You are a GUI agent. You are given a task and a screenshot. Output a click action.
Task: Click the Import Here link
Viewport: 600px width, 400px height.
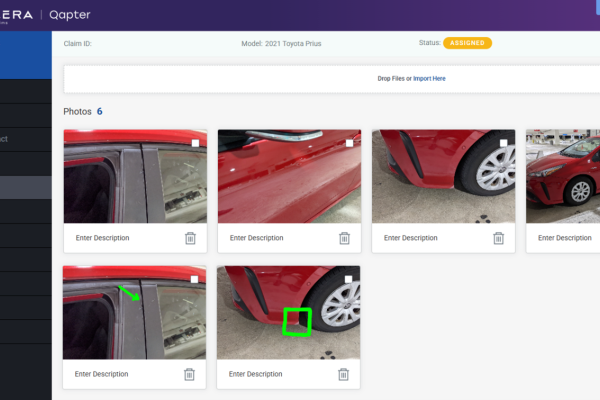tap(429, 78)
